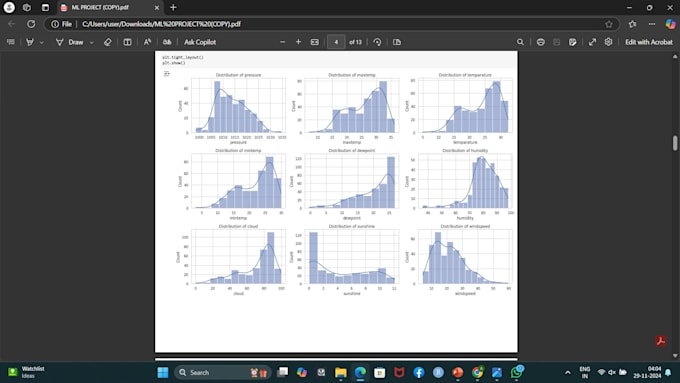The image size is (680, 383).
Task: Activate the Draw tool
Action: pos(70,42)
